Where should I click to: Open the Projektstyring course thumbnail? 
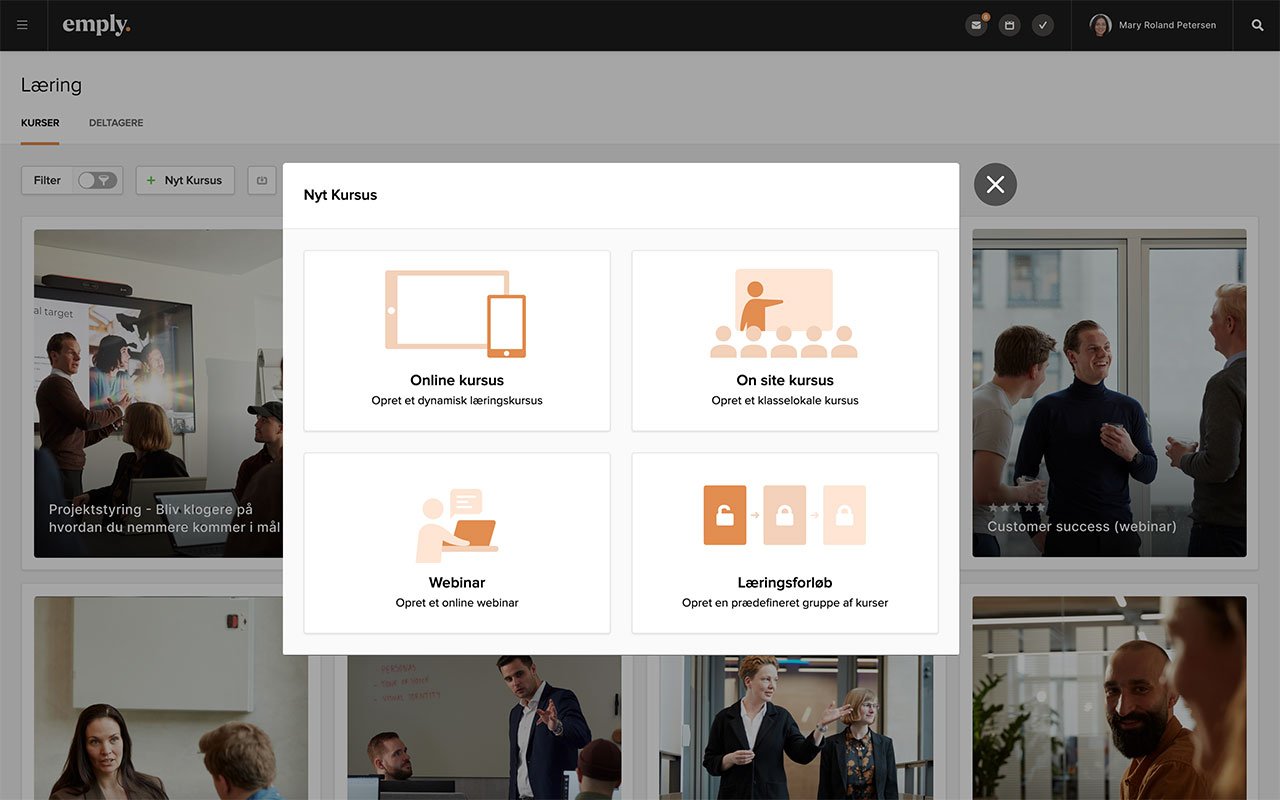pos(158,393)
